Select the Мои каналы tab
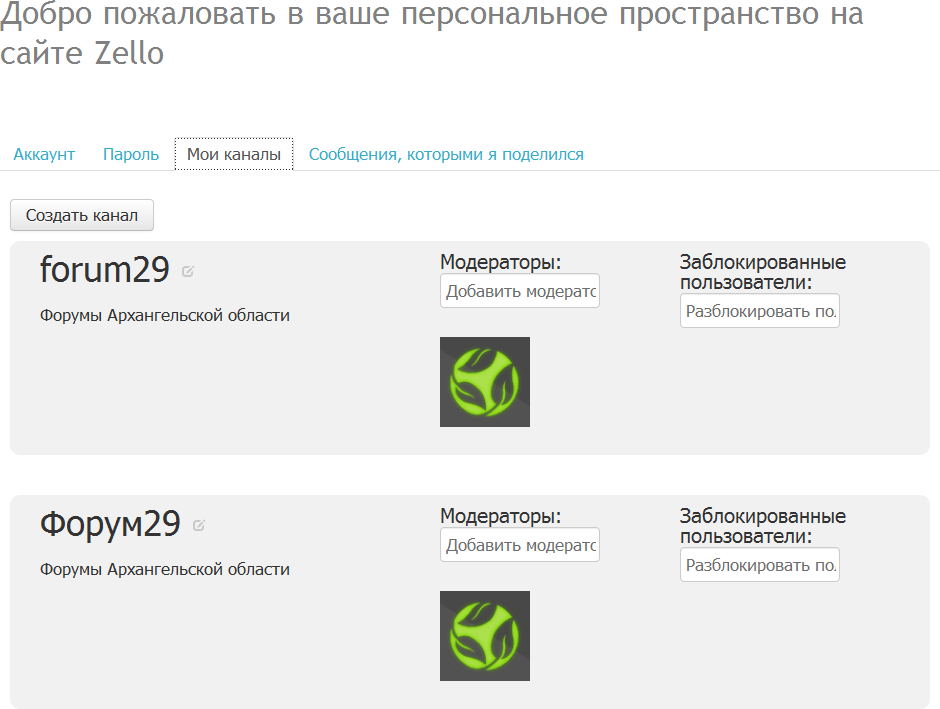 tap(234, 154)
